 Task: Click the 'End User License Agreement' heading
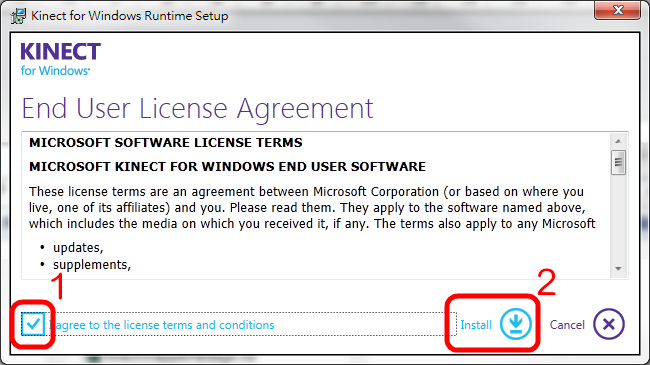point(197,109)
